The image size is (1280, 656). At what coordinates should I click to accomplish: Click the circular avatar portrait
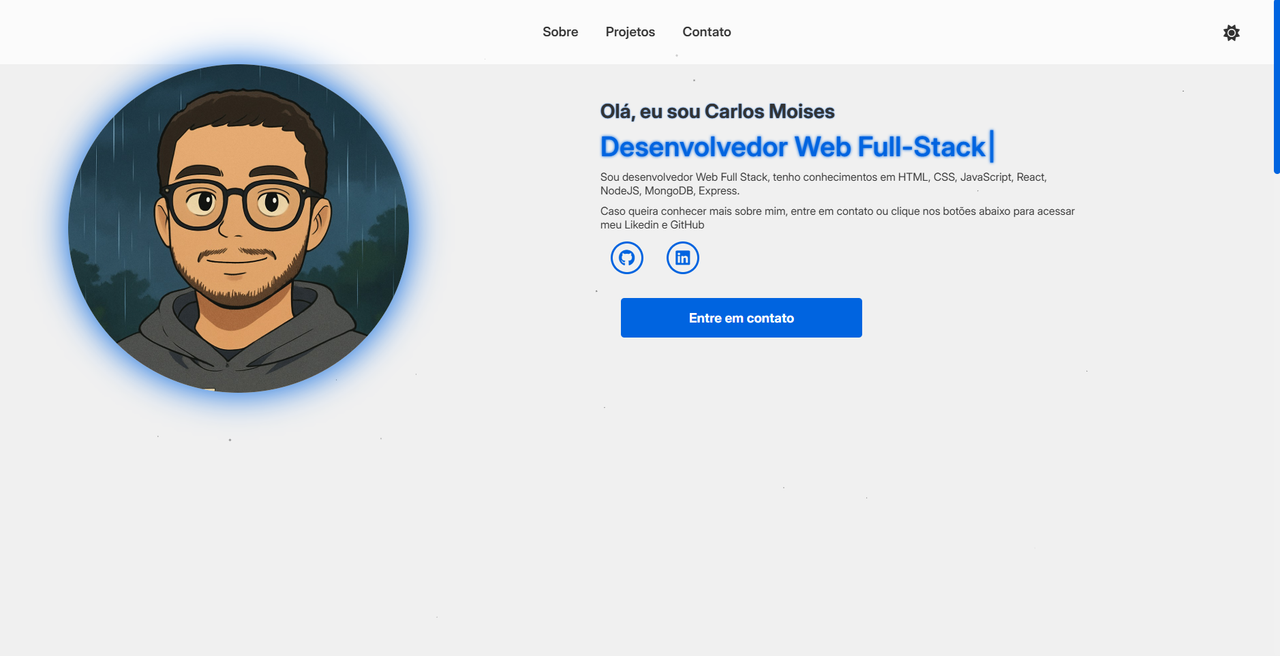click(x=238, y=228)
